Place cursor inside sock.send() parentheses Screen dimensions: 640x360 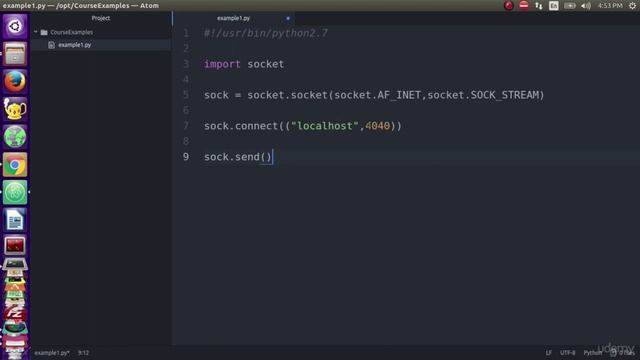tap(266, 157)
